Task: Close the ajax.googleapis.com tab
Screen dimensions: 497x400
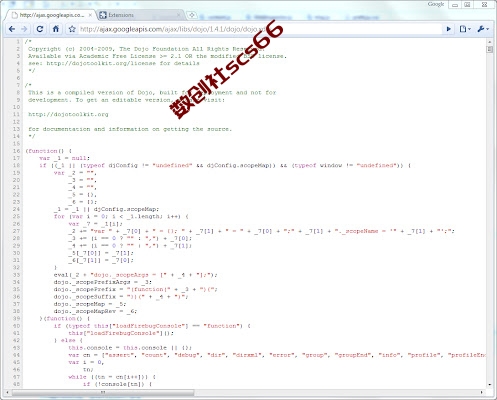Action: point(90,15)
